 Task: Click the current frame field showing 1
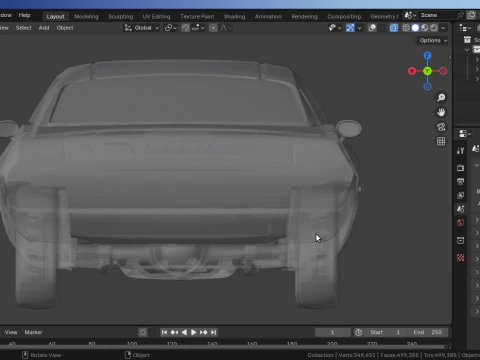coord(333,332)
